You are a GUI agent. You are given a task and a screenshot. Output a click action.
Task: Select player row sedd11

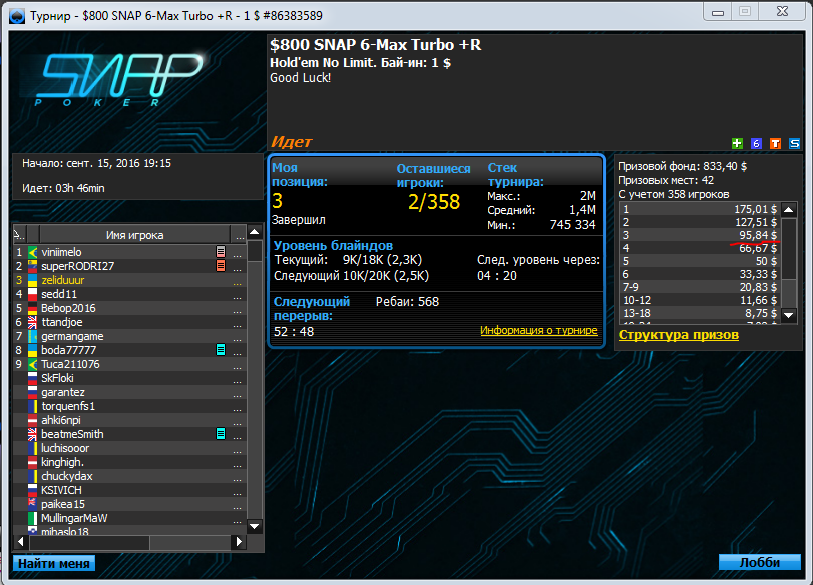130,294
